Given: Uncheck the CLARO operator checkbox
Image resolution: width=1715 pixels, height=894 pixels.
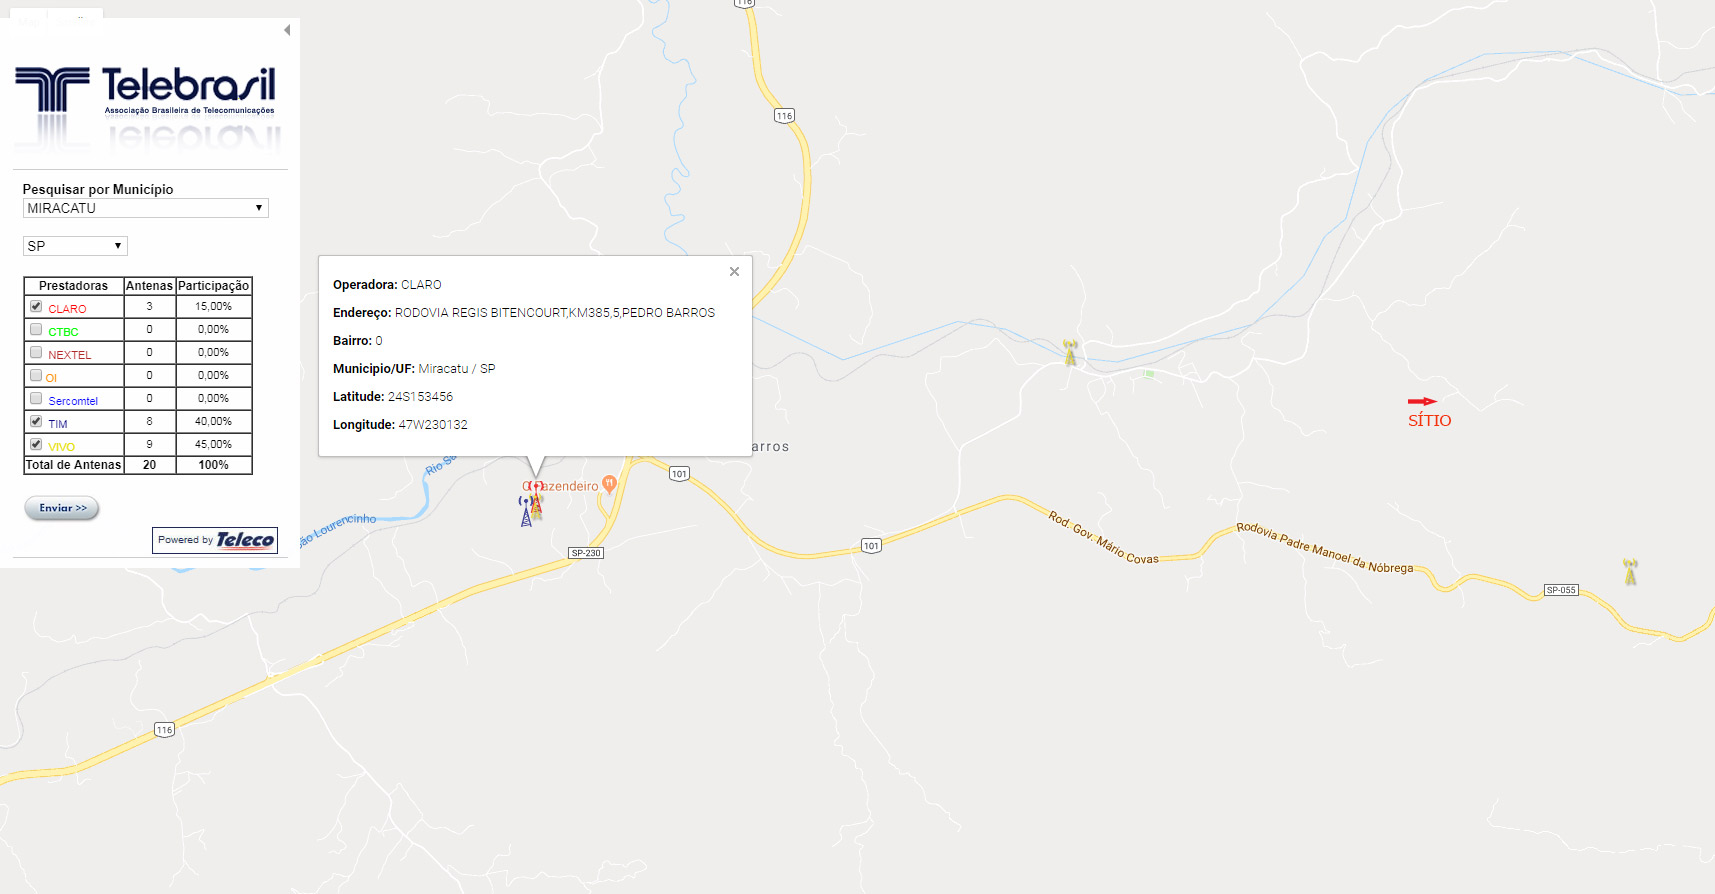Looking at the screenshot, I should 36,306.
